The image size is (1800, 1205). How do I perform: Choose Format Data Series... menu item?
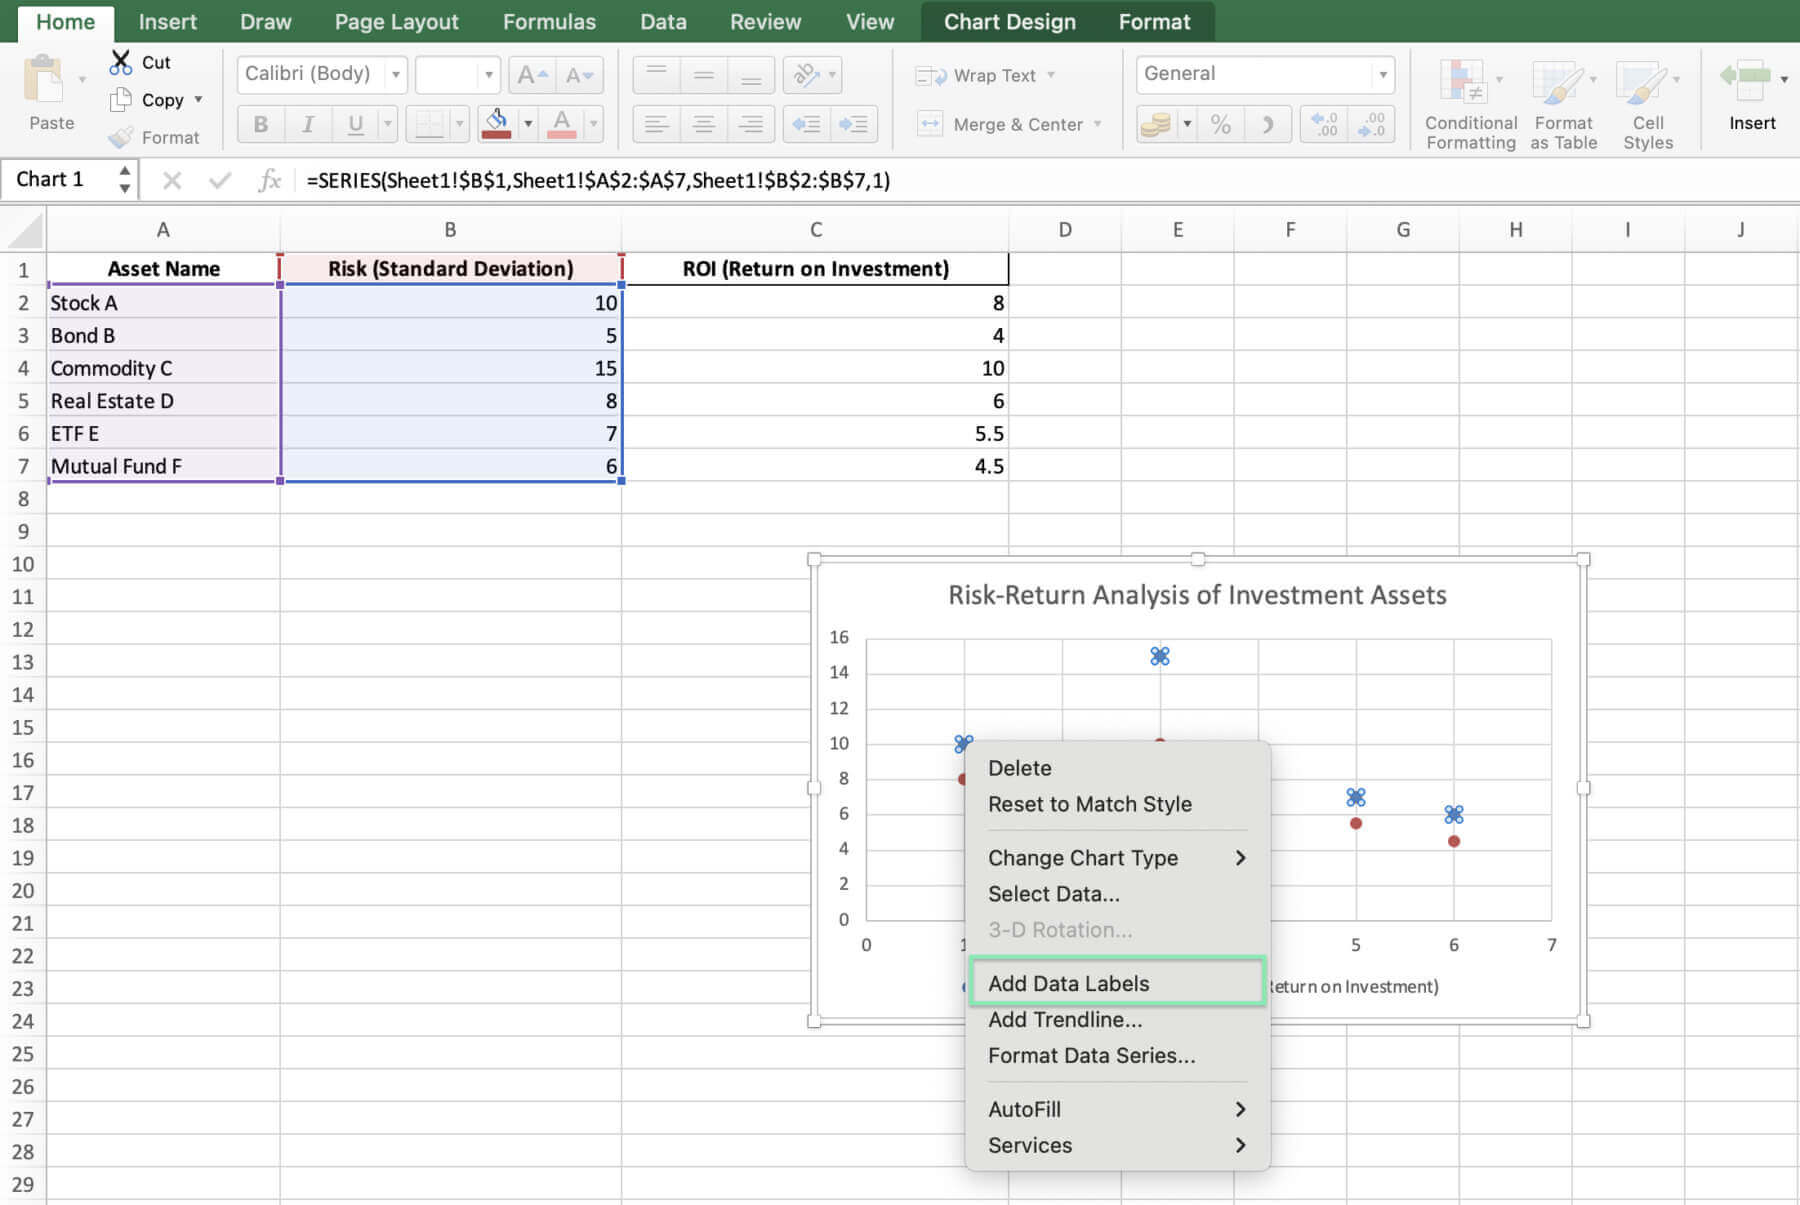1117,1055
